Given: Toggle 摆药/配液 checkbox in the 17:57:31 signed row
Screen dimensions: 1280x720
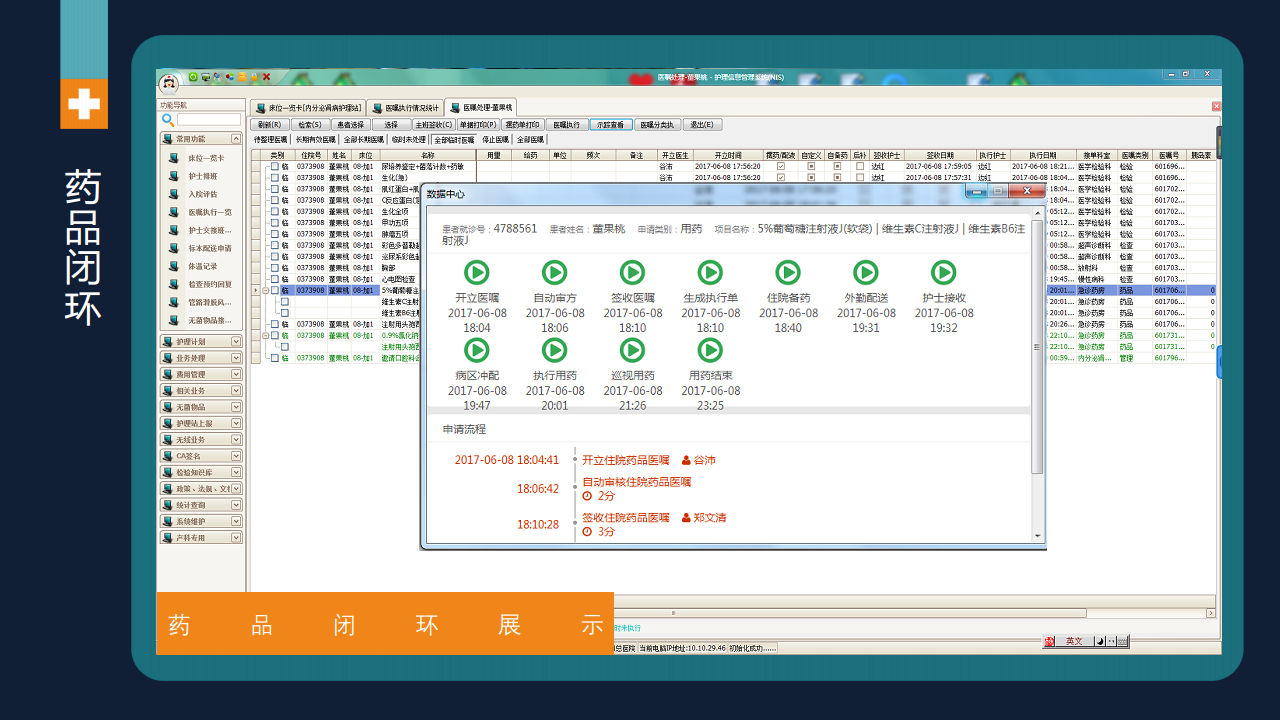Looking at the screenshot, I should point(781,177).
